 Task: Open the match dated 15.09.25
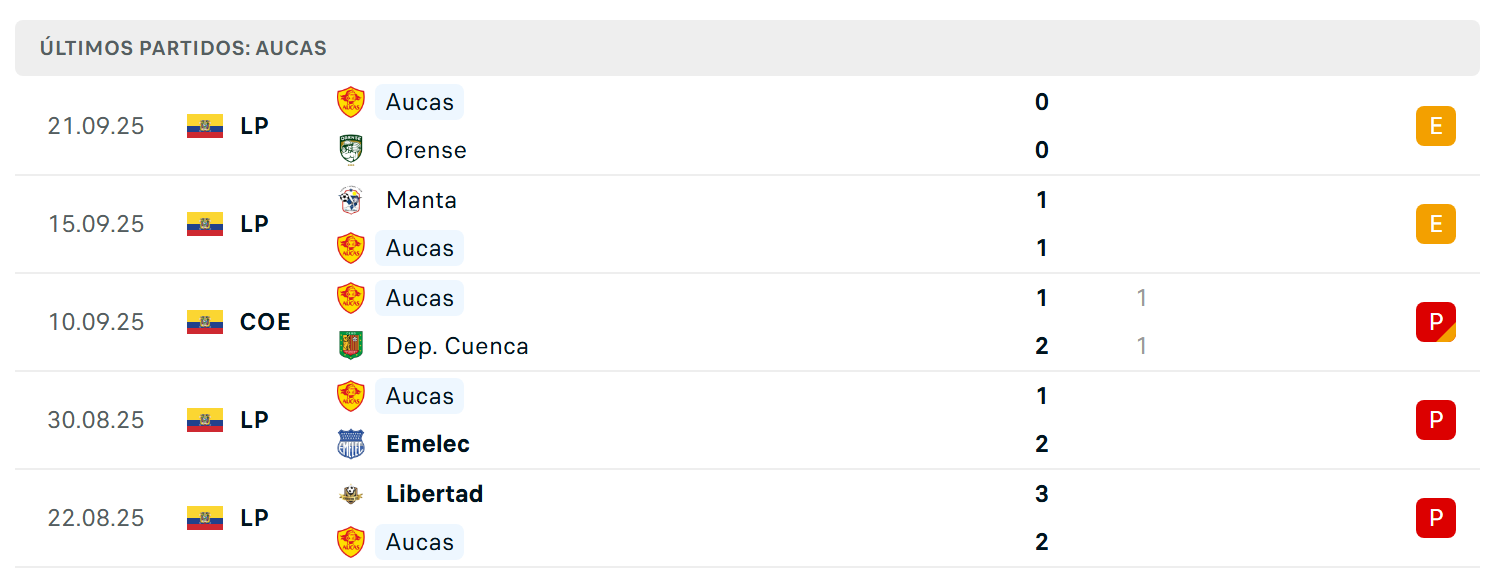point(747,224)
